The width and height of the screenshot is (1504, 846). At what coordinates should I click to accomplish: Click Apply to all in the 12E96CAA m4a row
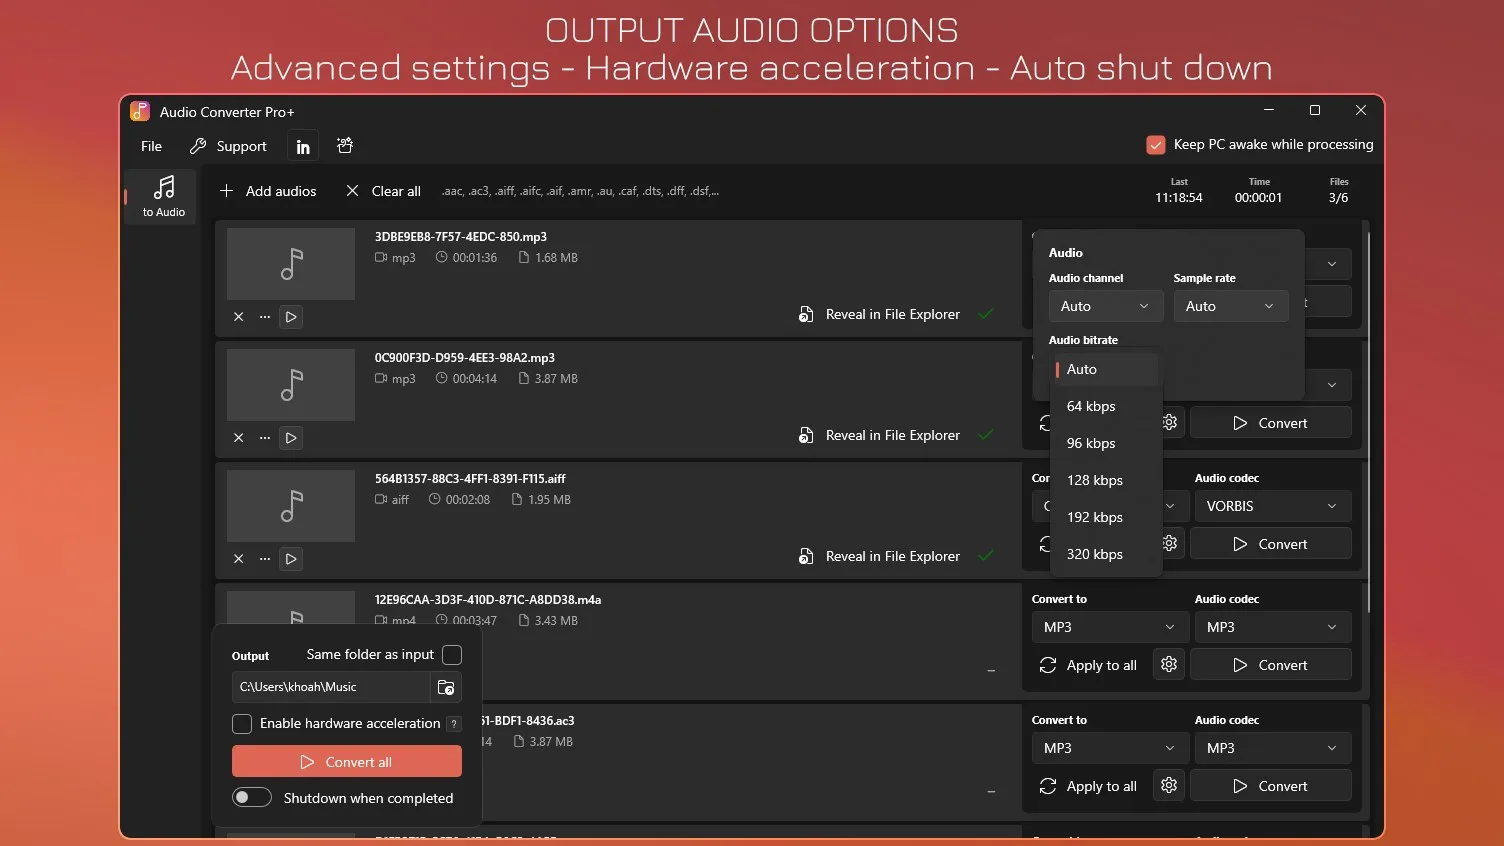coord(1088,665)
